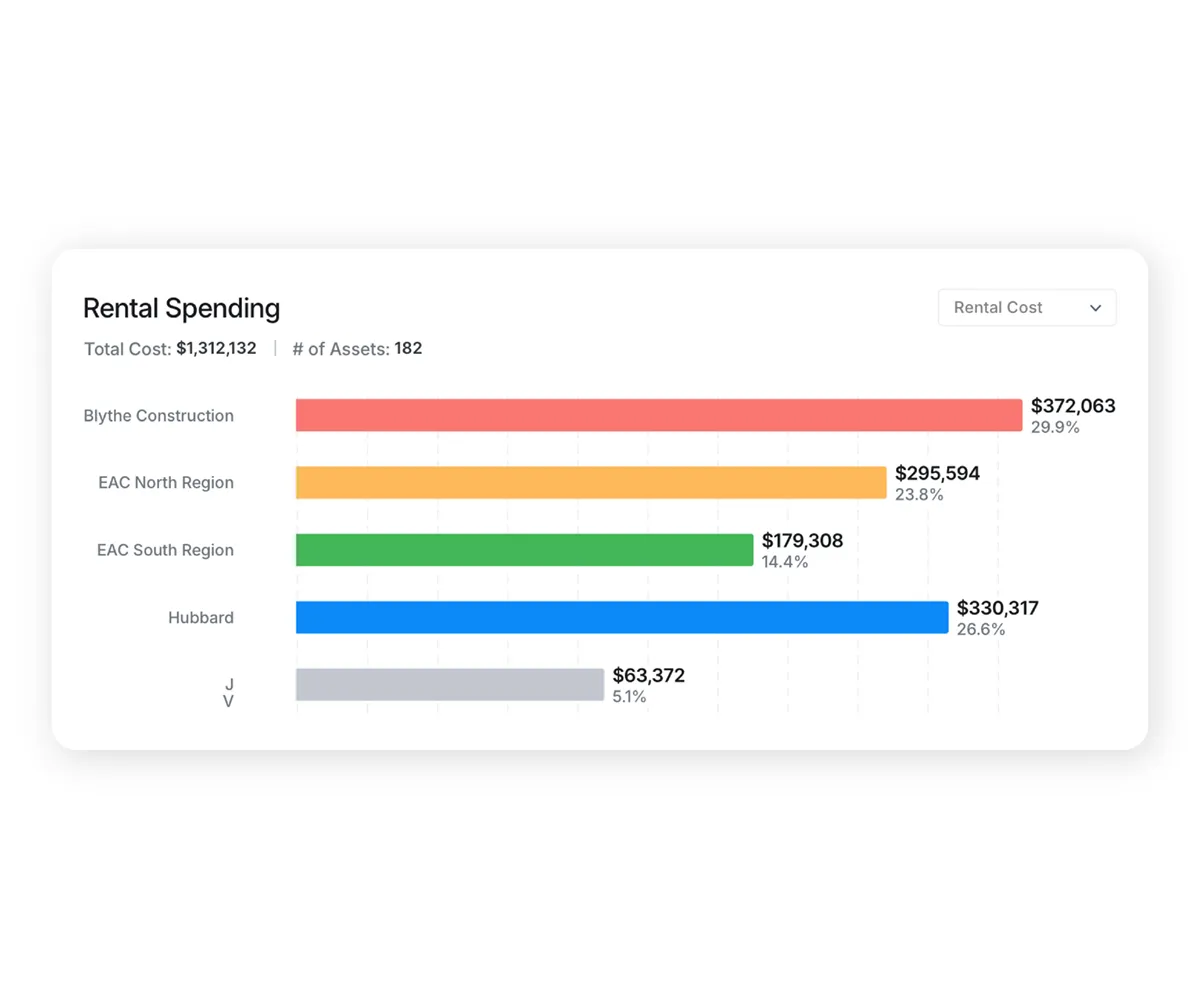This screenshot has height=998, width=1200.
Task: Click the Total Cost value $1,312,132
Action: point(216,348)
